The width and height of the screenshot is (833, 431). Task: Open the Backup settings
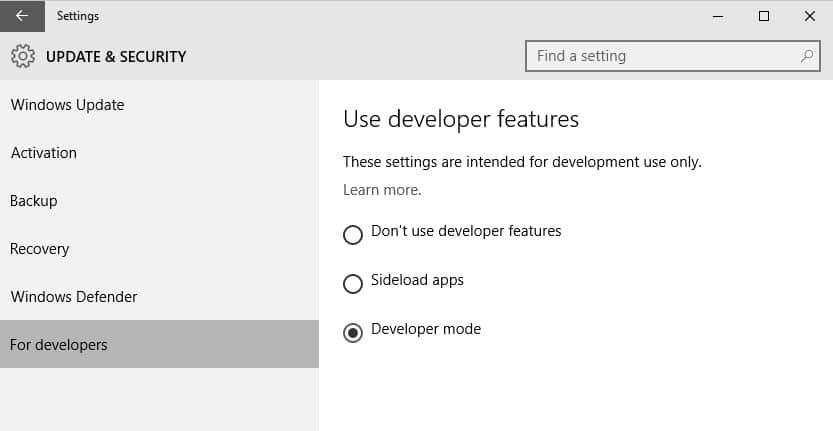(34, 201)
